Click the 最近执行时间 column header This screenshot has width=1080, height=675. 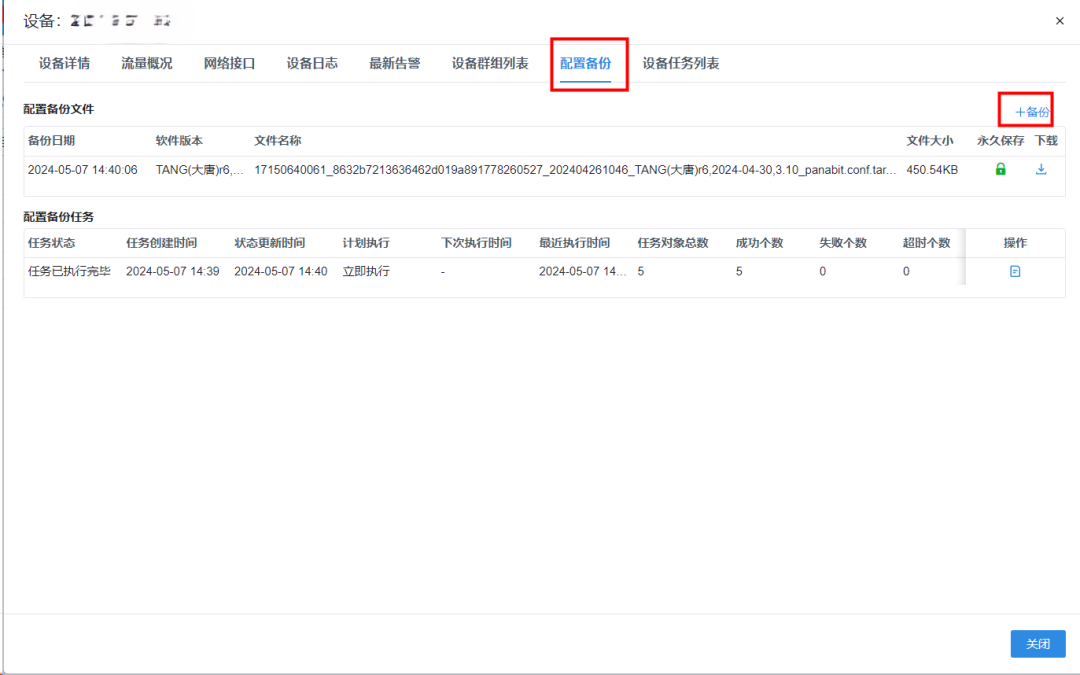coord(574,243)
